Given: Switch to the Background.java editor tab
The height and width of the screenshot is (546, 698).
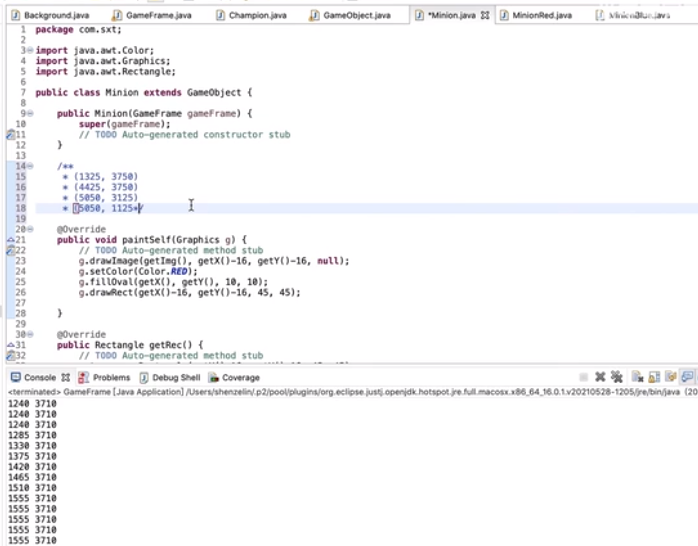Looking at the screenshot, I should (x=50, y=15).
